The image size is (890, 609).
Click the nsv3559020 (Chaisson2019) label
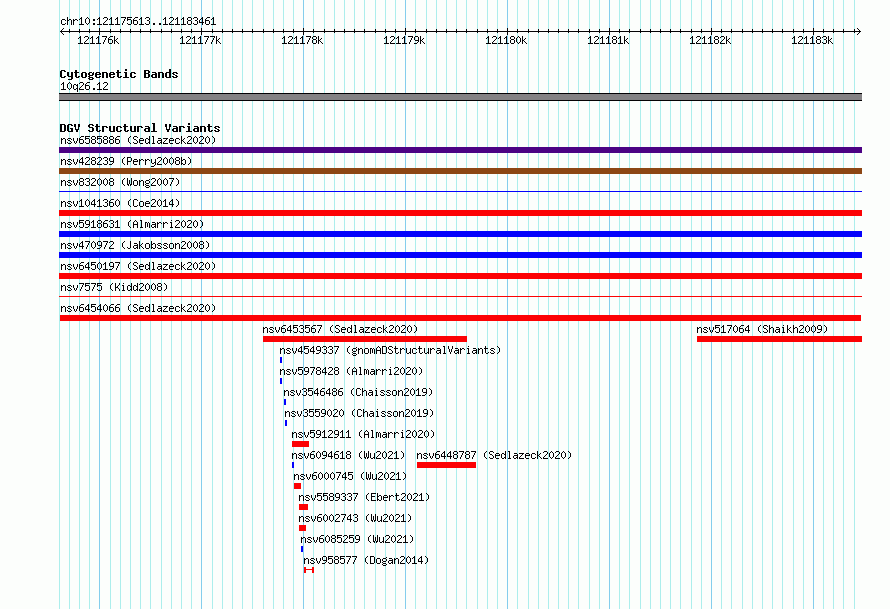[x=359, y=413]
